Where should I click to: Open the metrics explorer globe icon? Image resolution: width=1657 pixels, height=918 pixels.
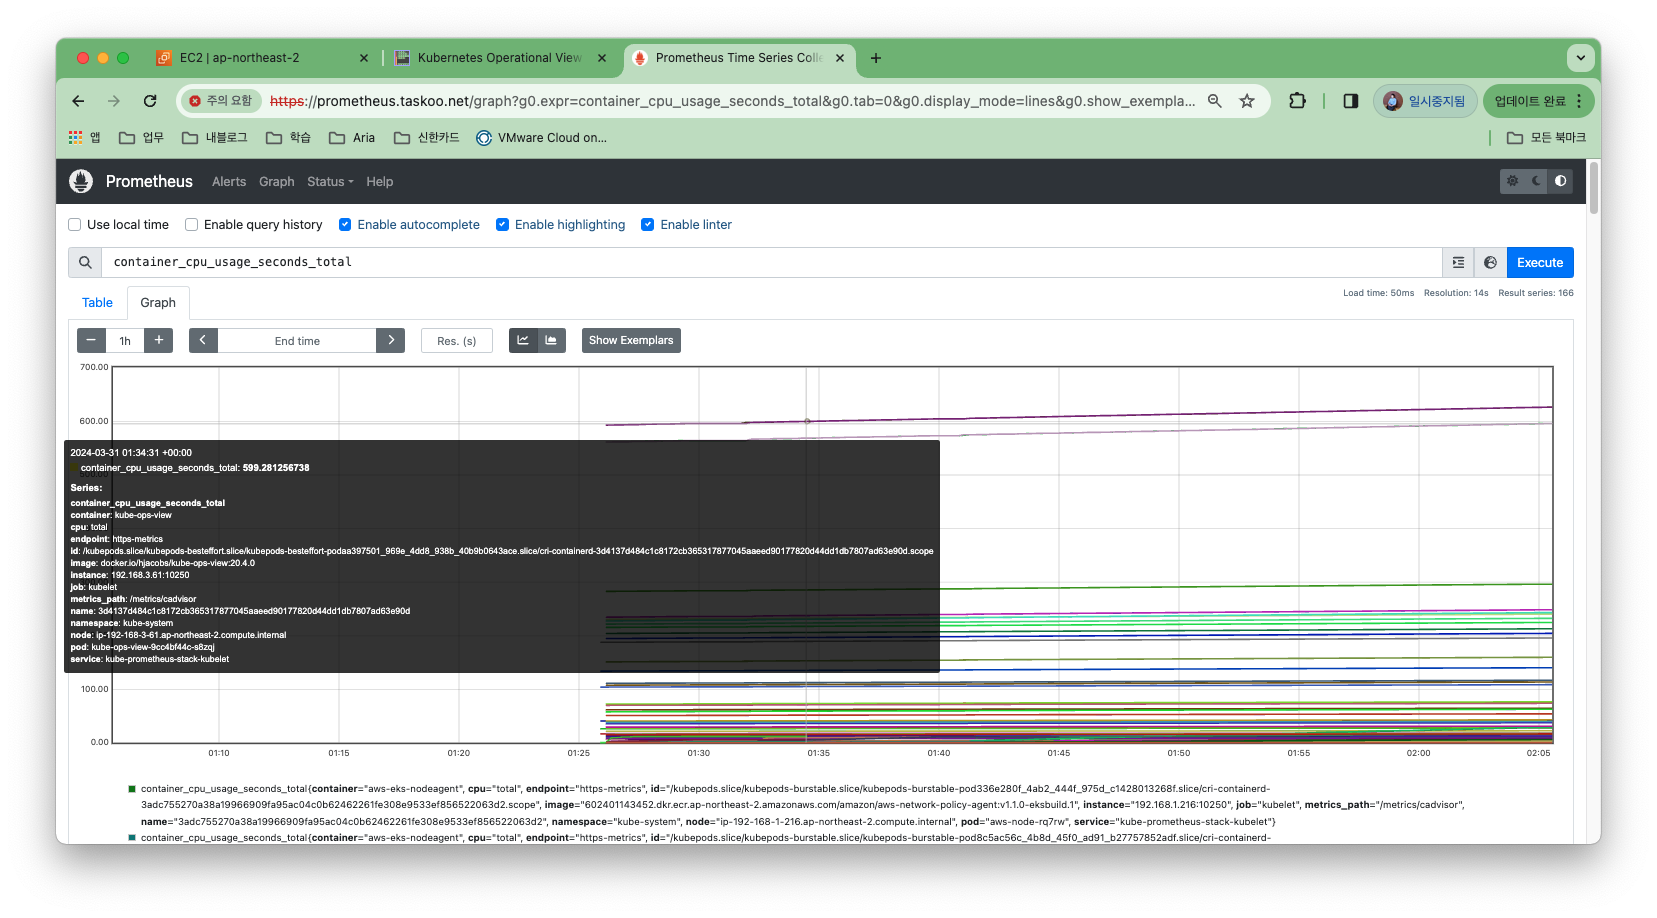pos(1490,262)
